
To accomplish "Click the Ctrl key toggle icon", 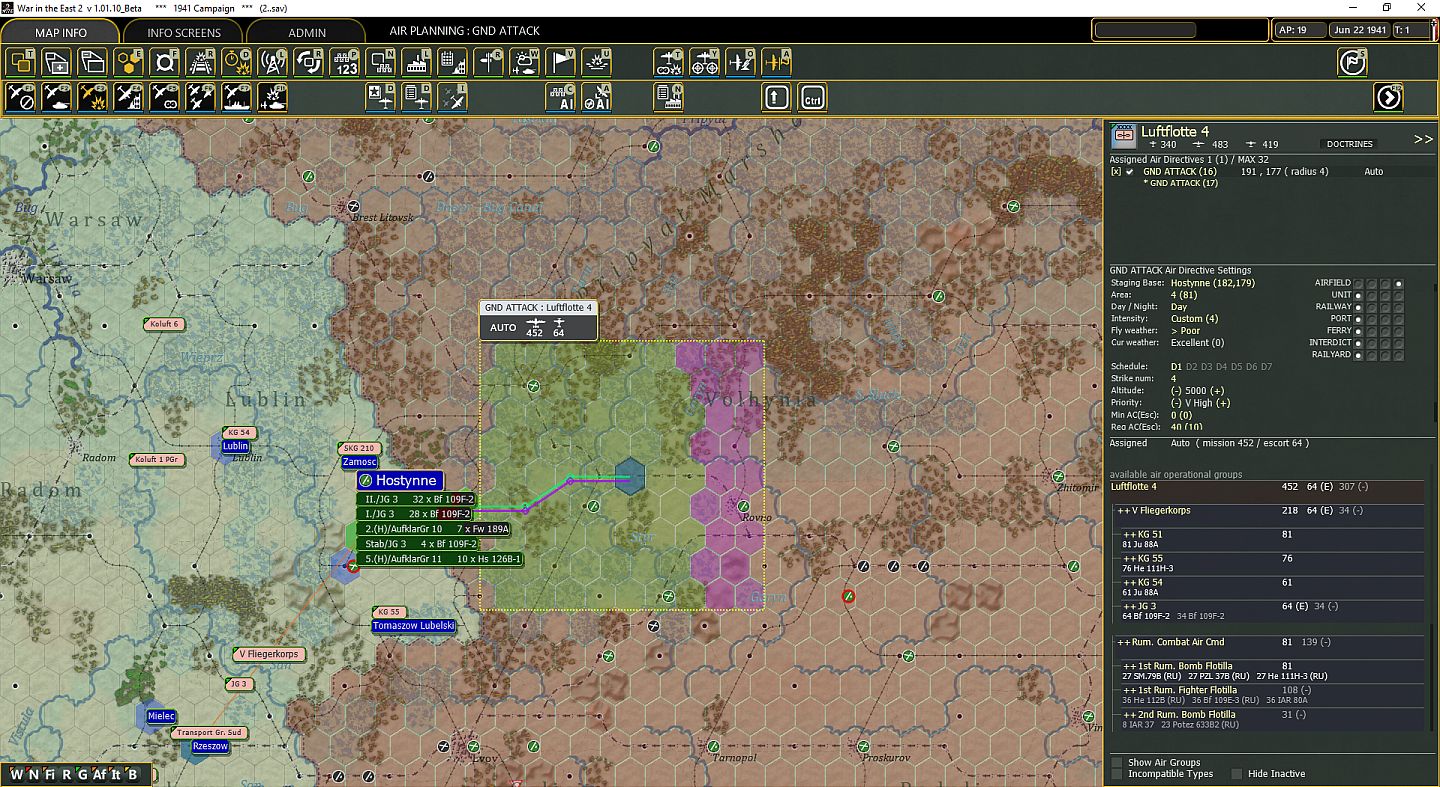I will coord(813,97).
